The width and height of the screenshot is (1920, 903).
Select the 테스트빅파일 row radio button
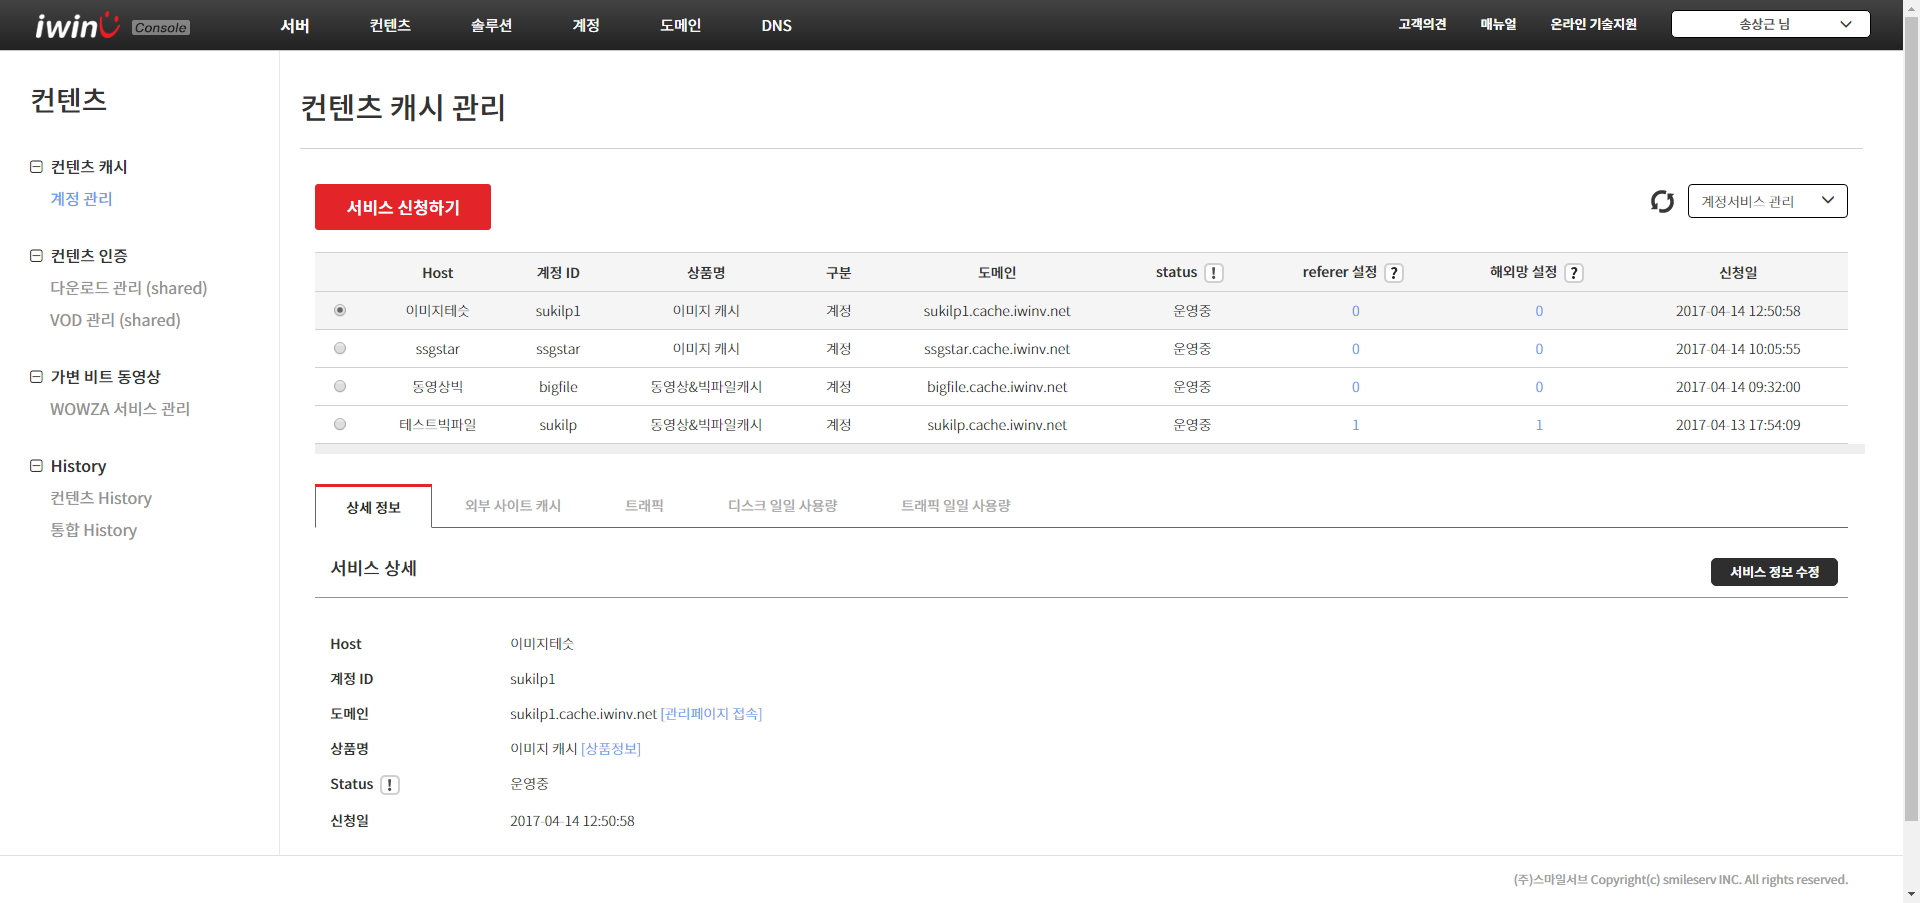tap(340, 425)
